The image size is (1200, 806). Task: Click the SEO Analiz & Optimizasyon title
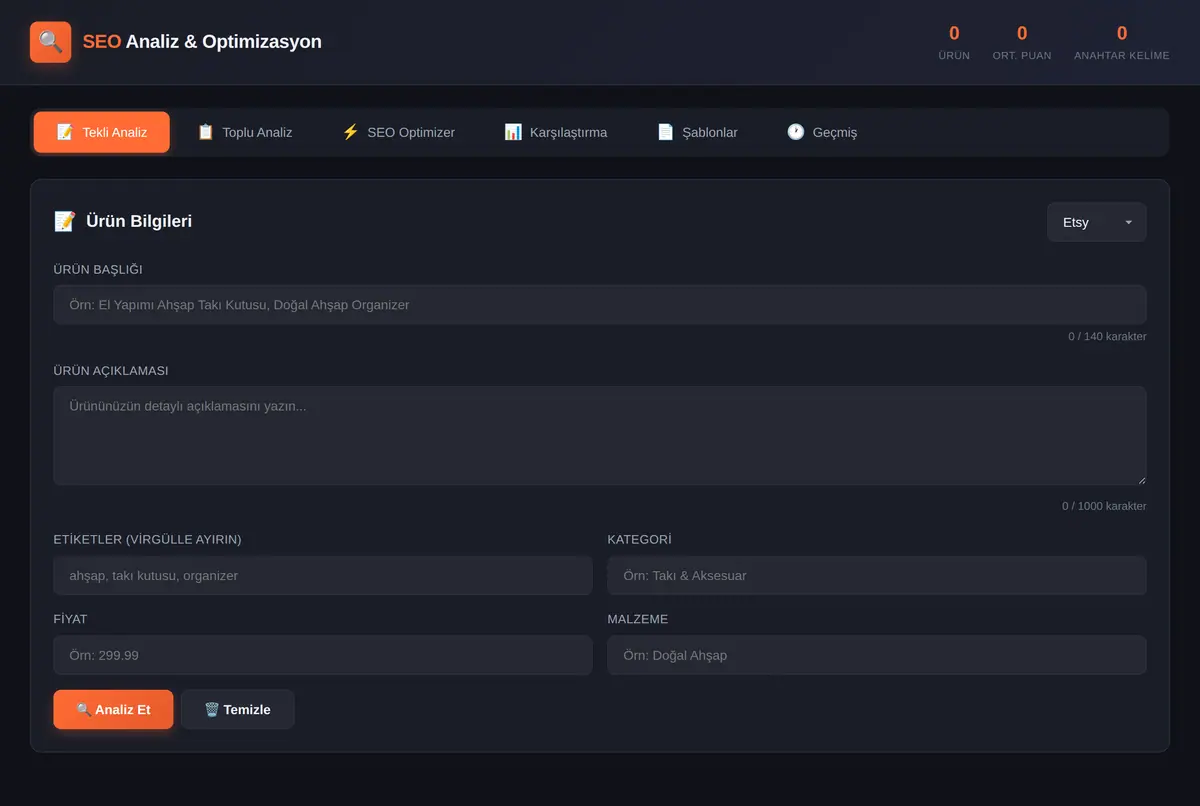(x=202, y=42)
